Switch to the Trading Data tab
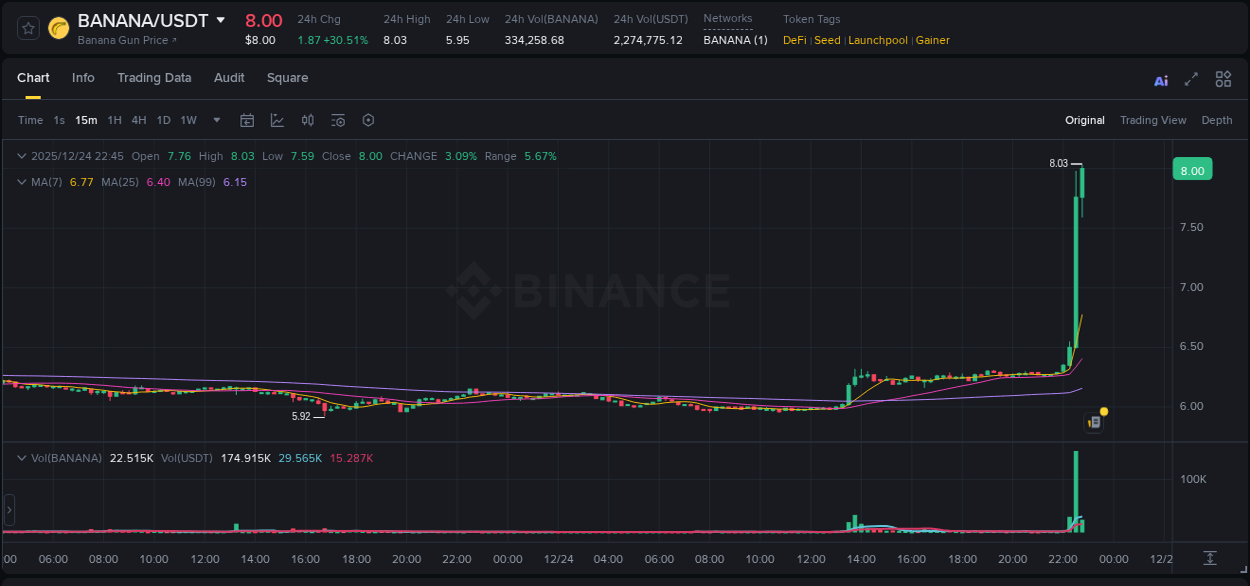Screen dimensions: 1250x586 click(x=154, y=77)
